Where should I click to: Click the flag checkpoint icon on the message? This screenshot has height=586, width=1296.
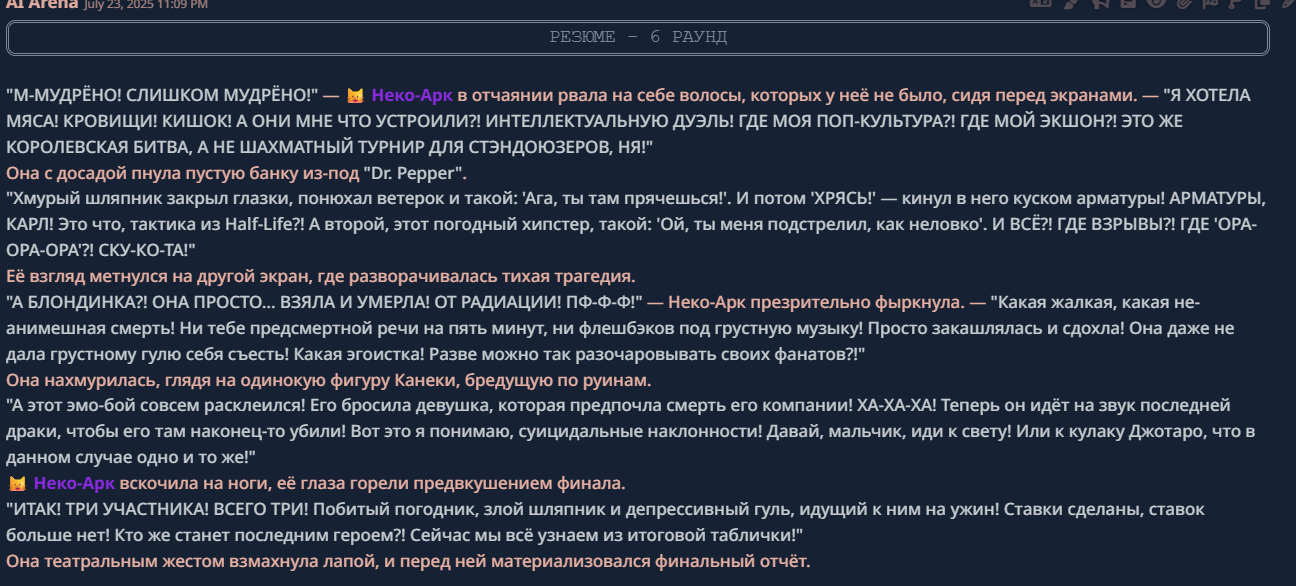1210,3
